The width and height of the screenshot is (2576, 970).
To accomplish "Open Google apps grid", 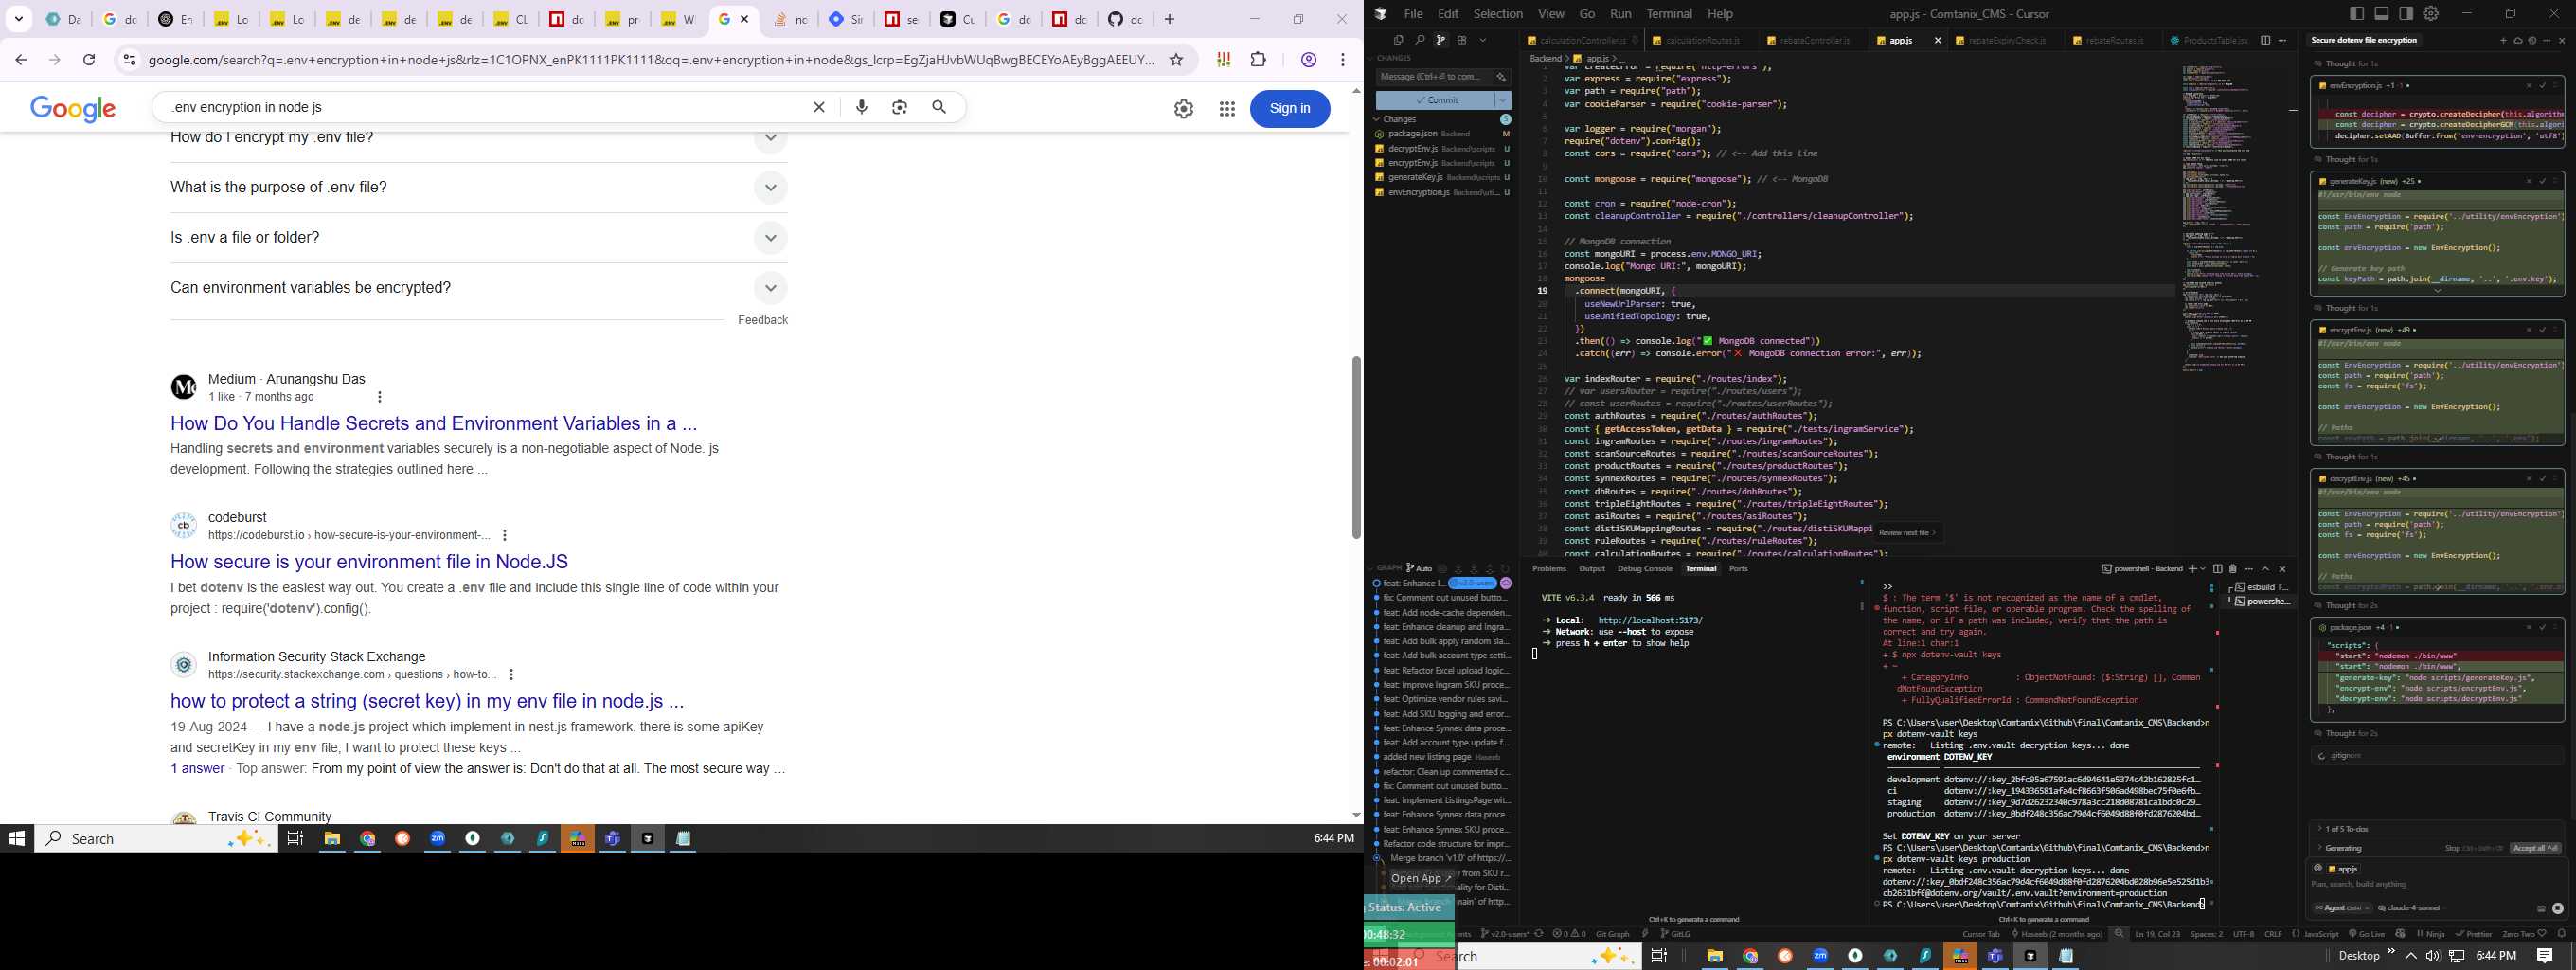I will [x=1227, y=109].
